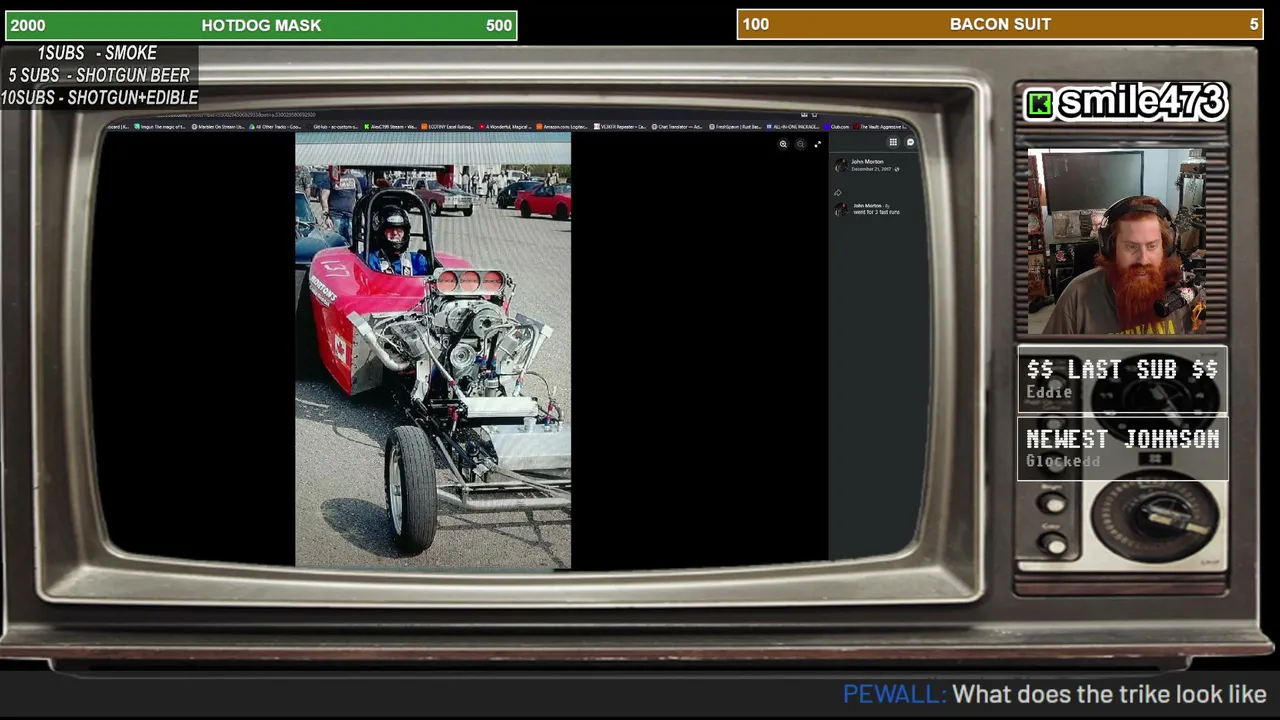
Task: Open the commenter's avatar beside 'went for 3 fast runs'
Action: tap(841, 209)
